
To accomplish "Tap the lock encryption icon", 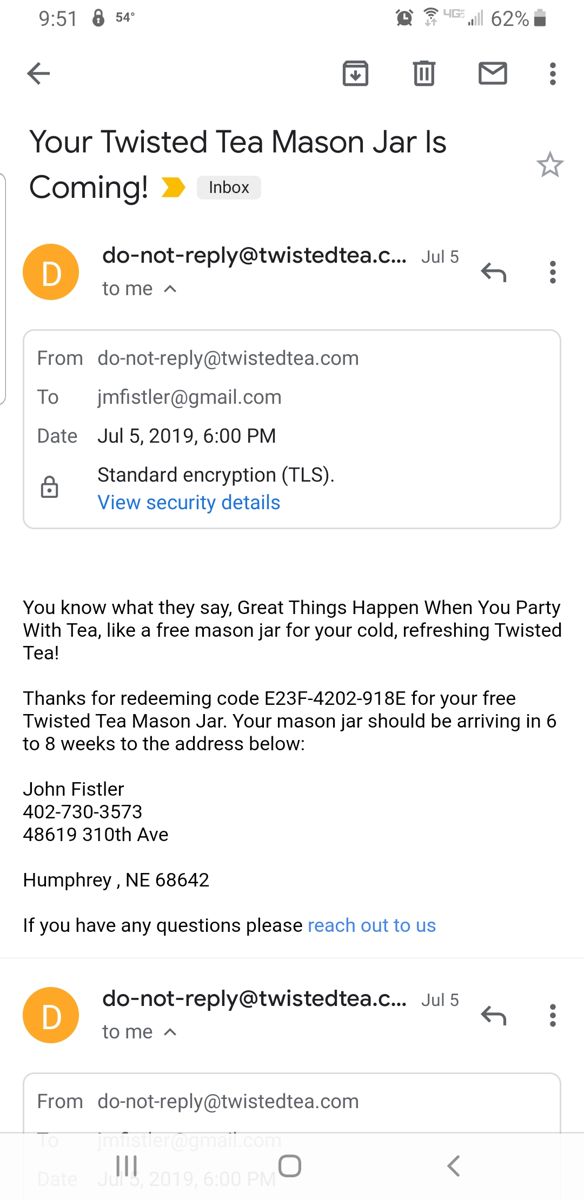I will (49, 488).
